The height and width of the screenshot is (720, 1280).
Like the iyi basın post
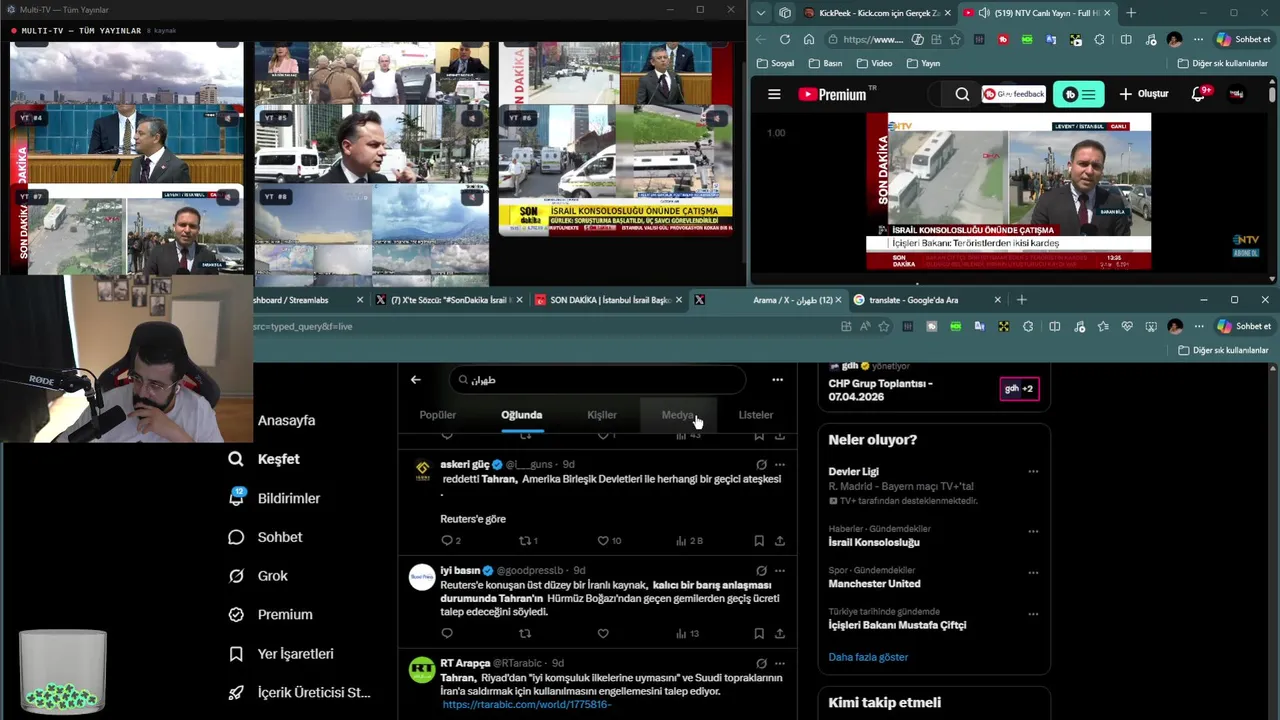tap(603, 634)
